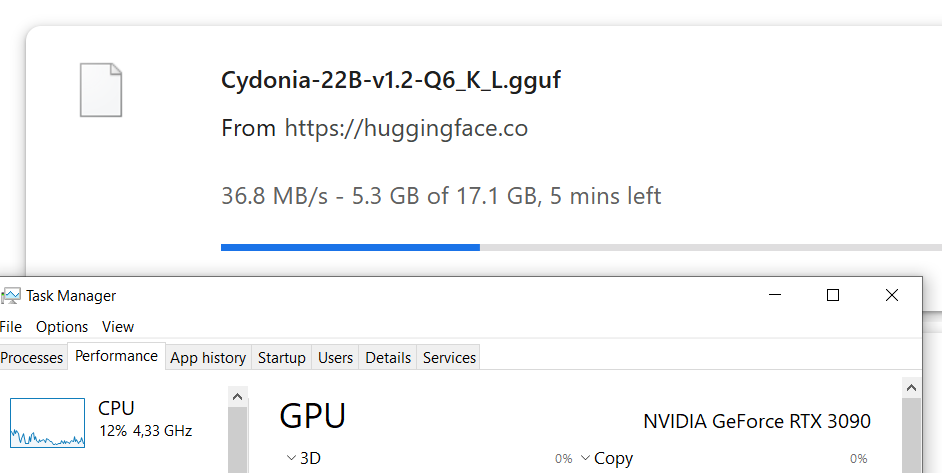Open the Options menu
The width and height of the screenshot is (942, 473).
[62, 327]
